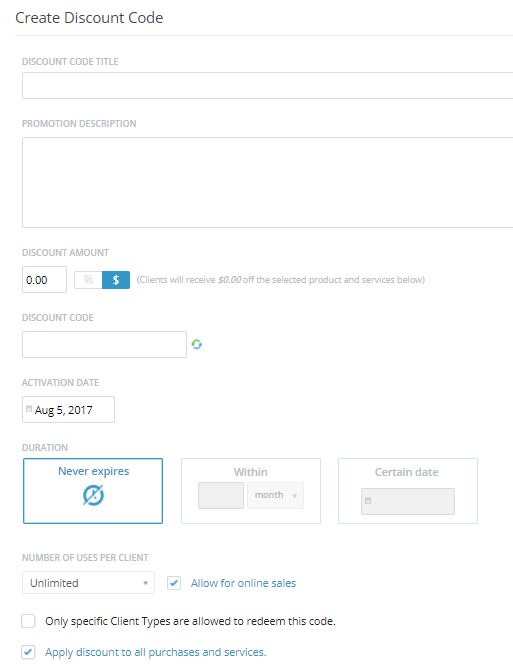Click the Discount Amount 0.00 field

[44, 279]
